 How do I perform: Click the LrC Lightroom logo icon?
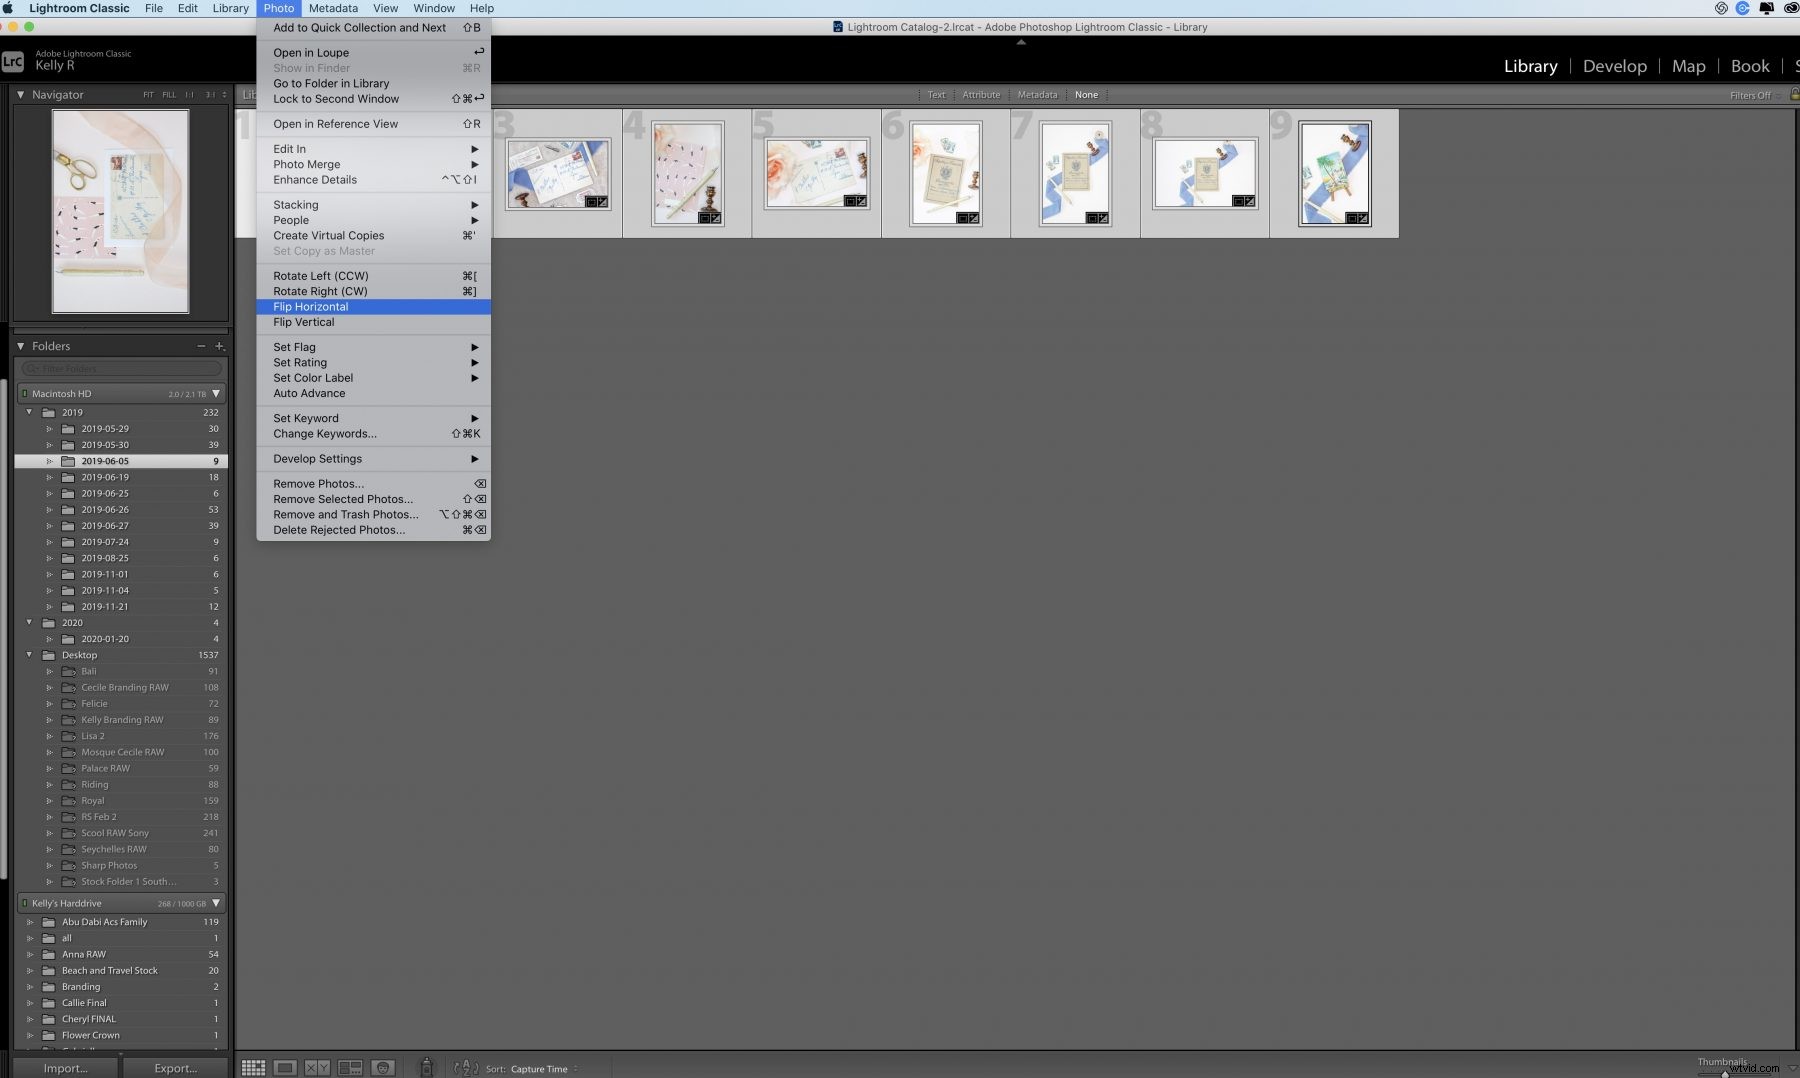click(13, 61)
